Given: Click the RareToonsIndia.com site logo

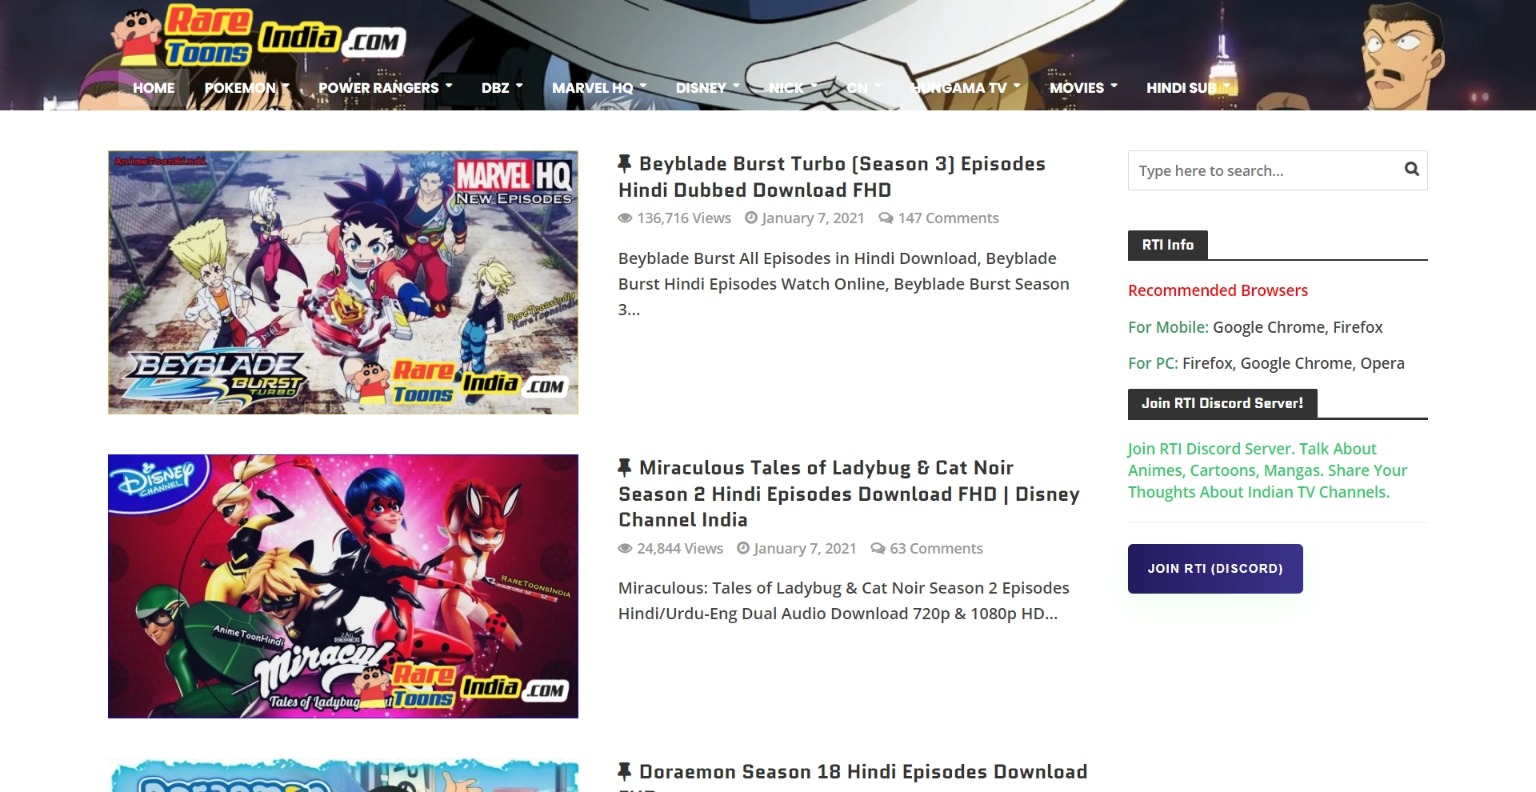Looking at the screenshot, I should click(x=256, y=37).
